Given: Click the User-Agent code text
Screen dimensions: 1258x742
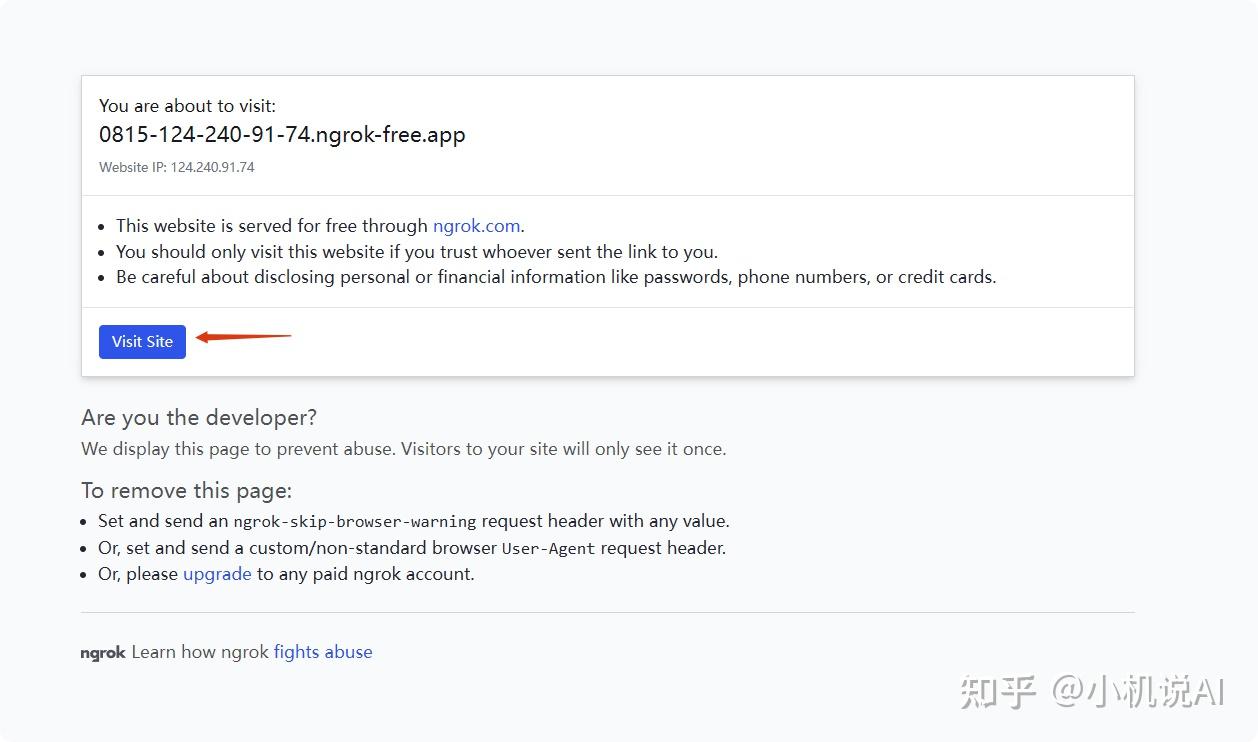Looking at the screenshot, I should [548, 549].
